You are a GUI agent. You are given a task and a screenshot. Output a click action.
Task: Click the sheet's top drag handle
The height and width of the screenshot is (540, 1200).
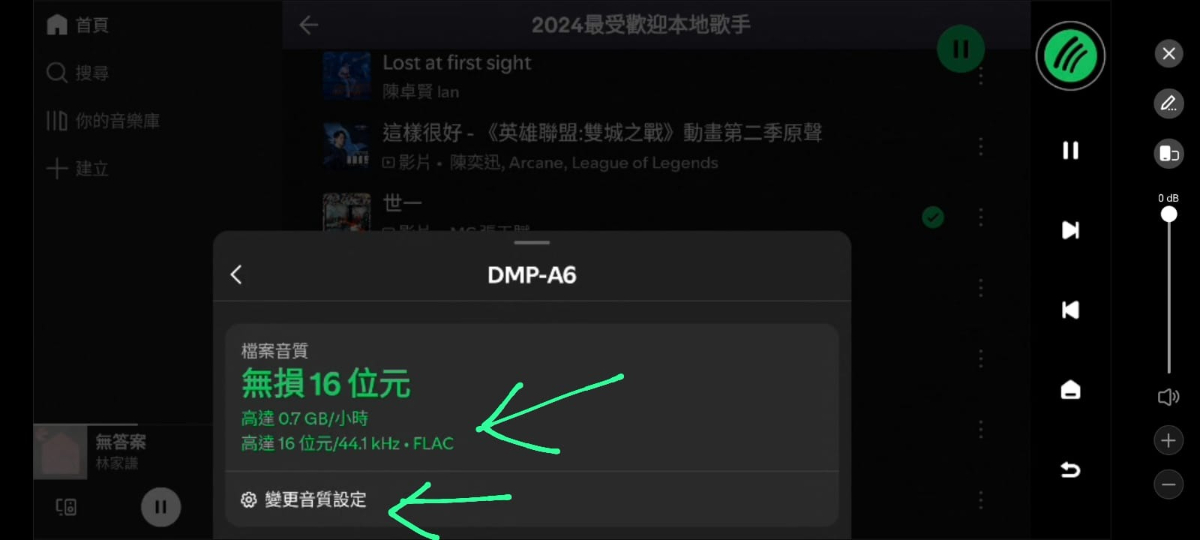click(x=533, y=242)
